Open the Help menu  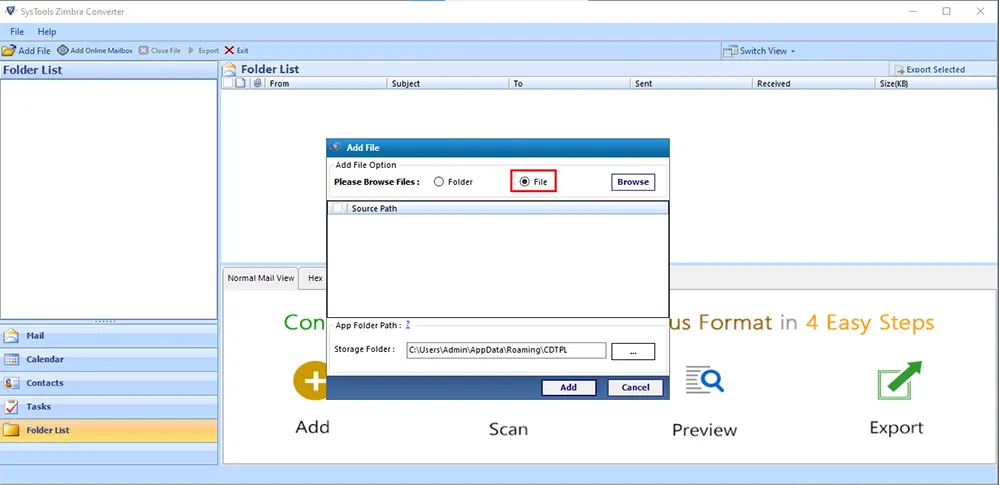(x=47, y=31)
